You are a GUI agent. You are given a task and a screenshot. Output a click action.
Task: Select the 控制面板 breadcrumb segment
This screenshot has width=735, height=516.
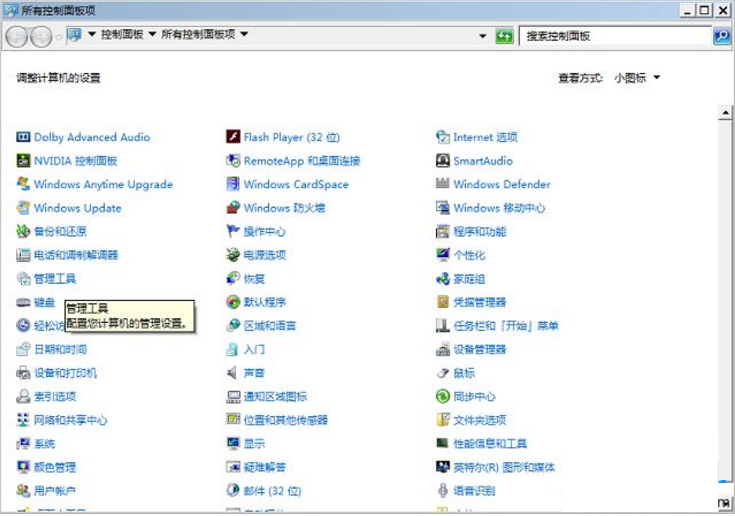click(122, 34)
